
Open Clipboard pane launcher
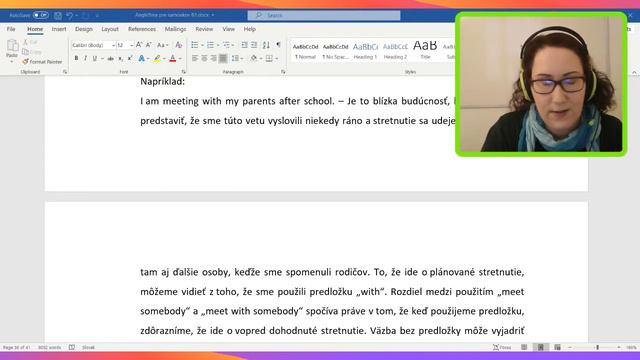(65, 72)
